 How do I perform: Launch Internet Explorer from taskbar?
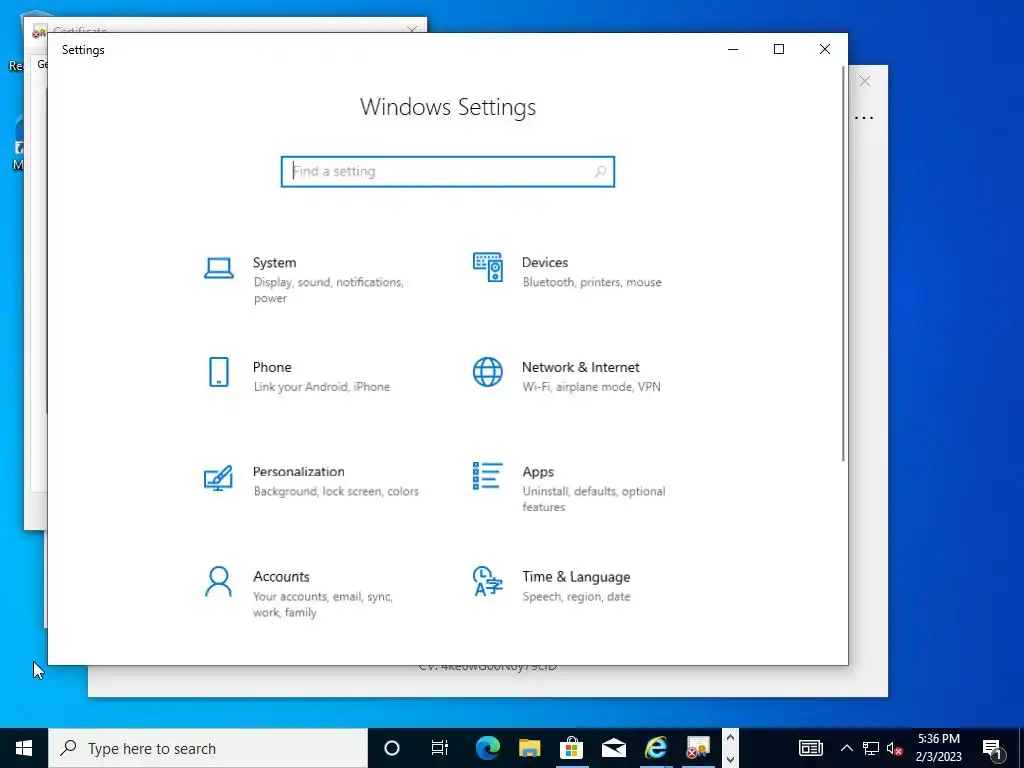656,748
